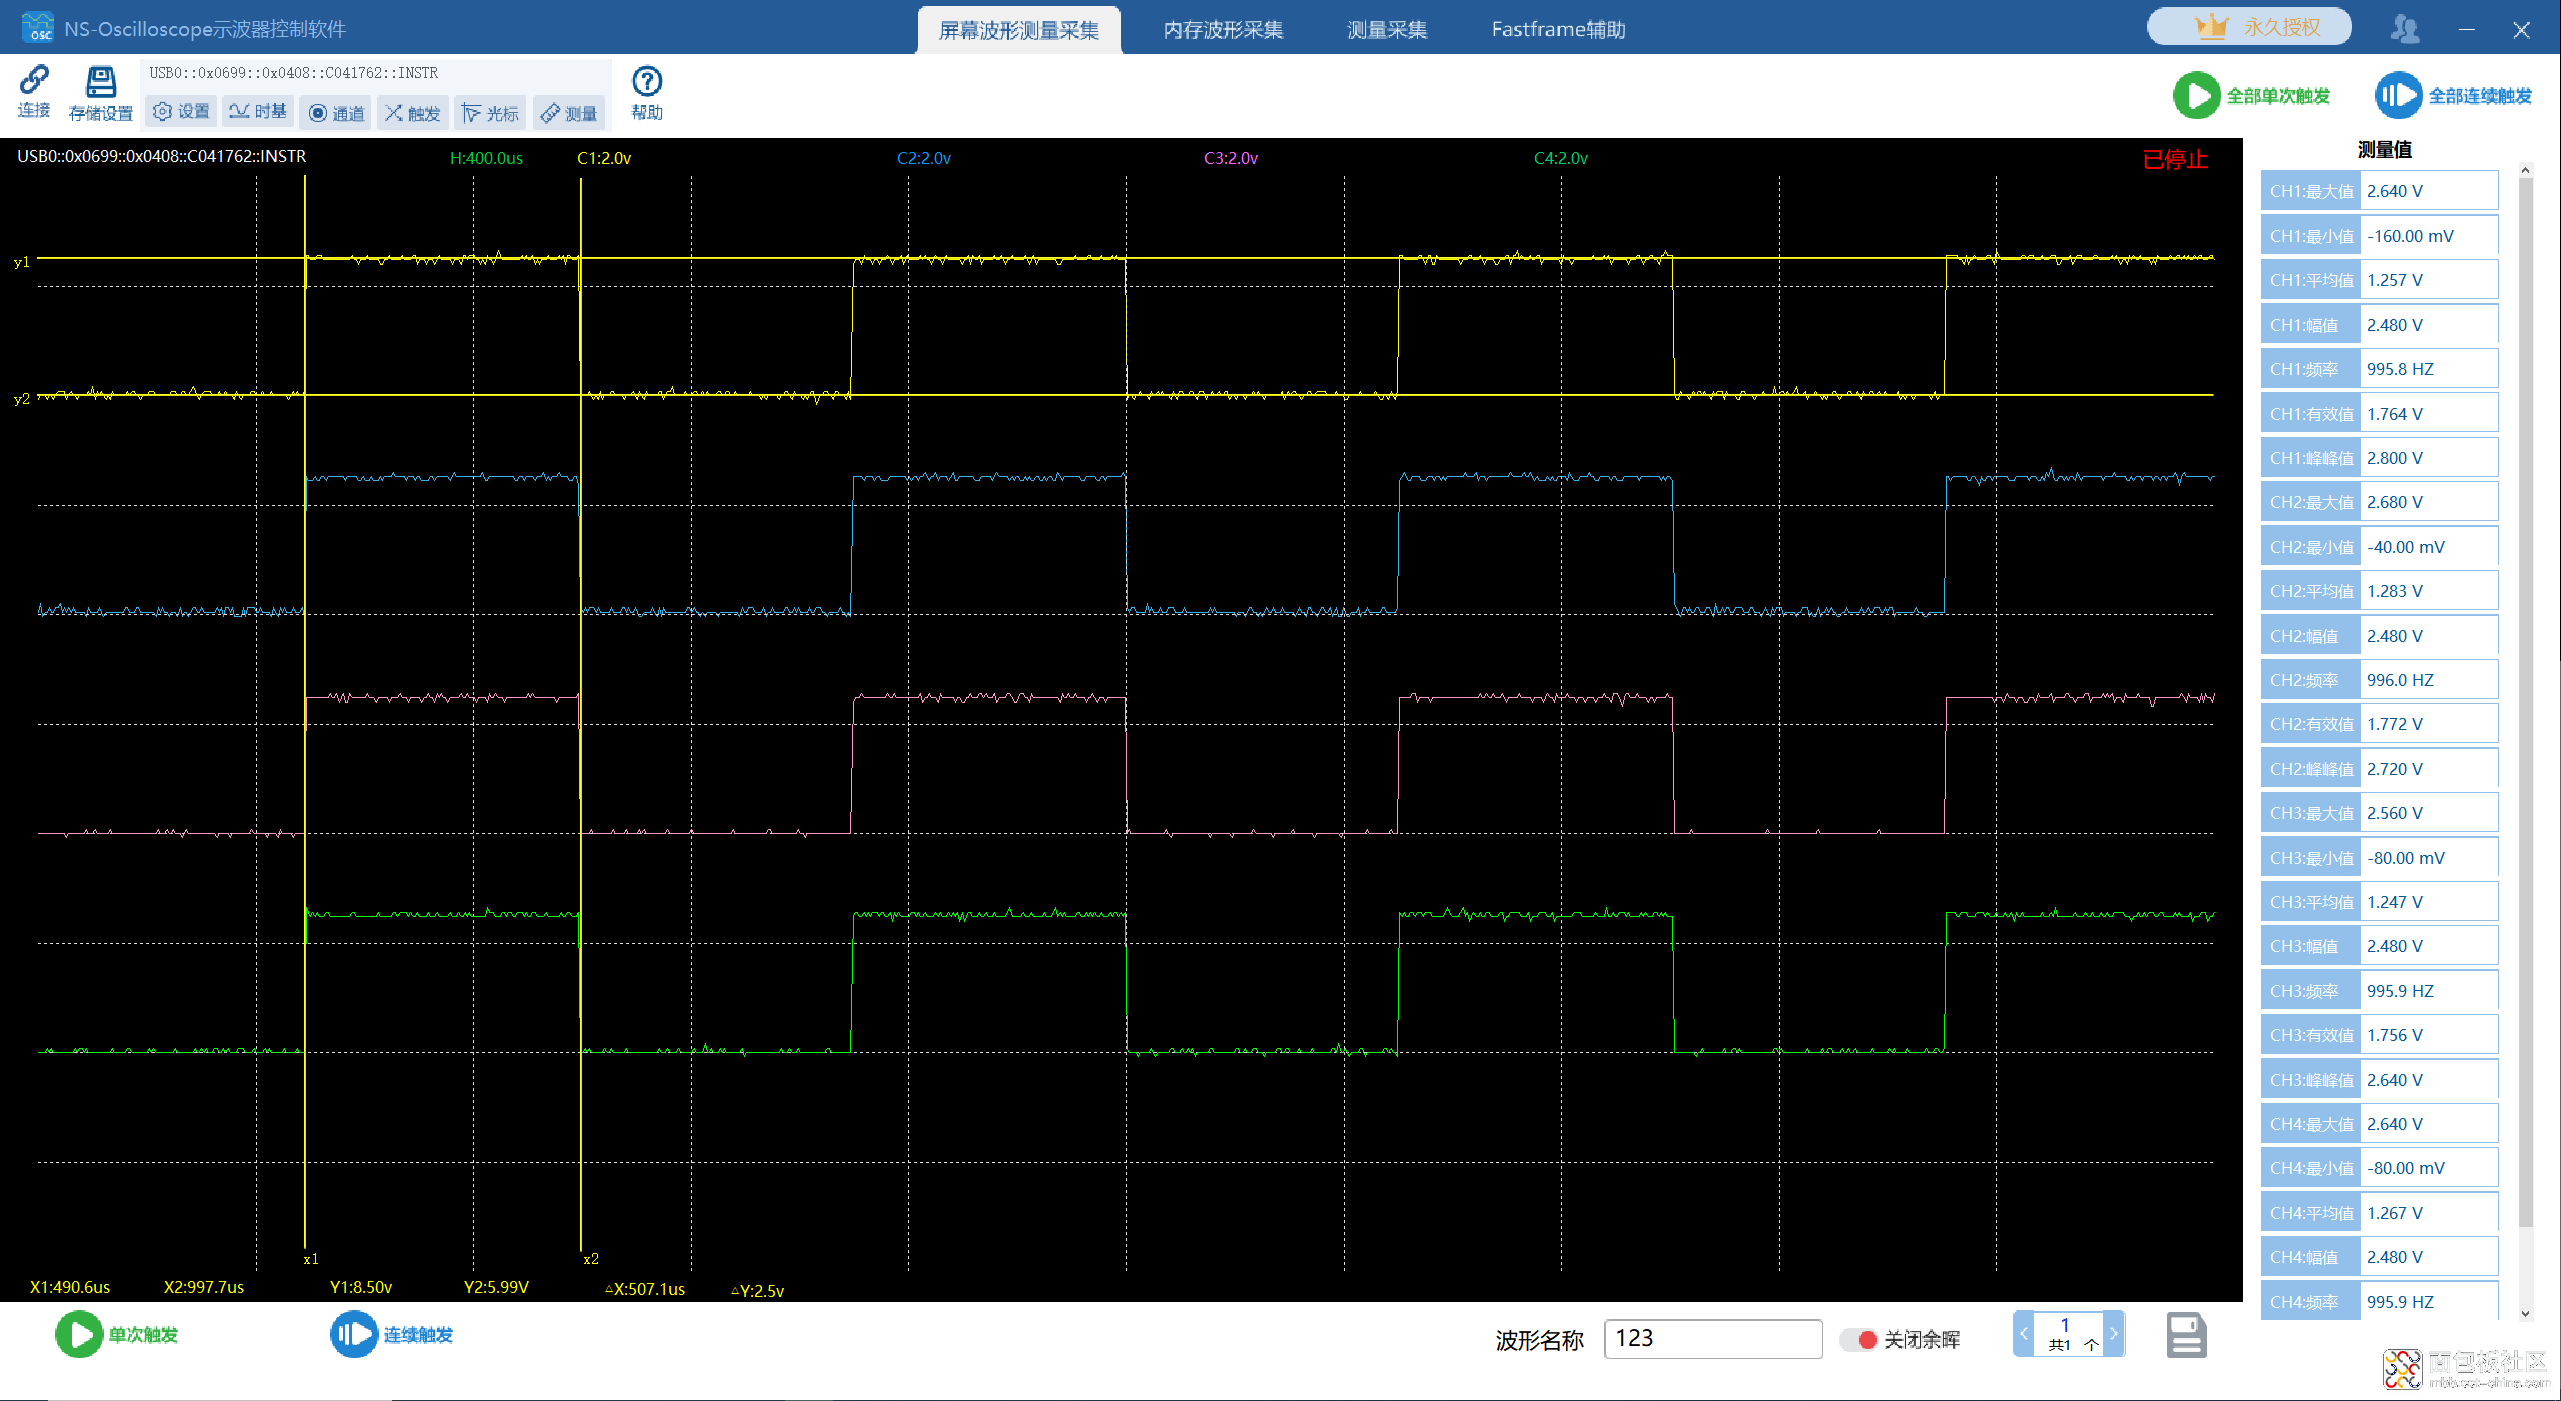Open the 光标 cursor button
The width and height of the screenshot is (2561, 1401).
(490, 113)
